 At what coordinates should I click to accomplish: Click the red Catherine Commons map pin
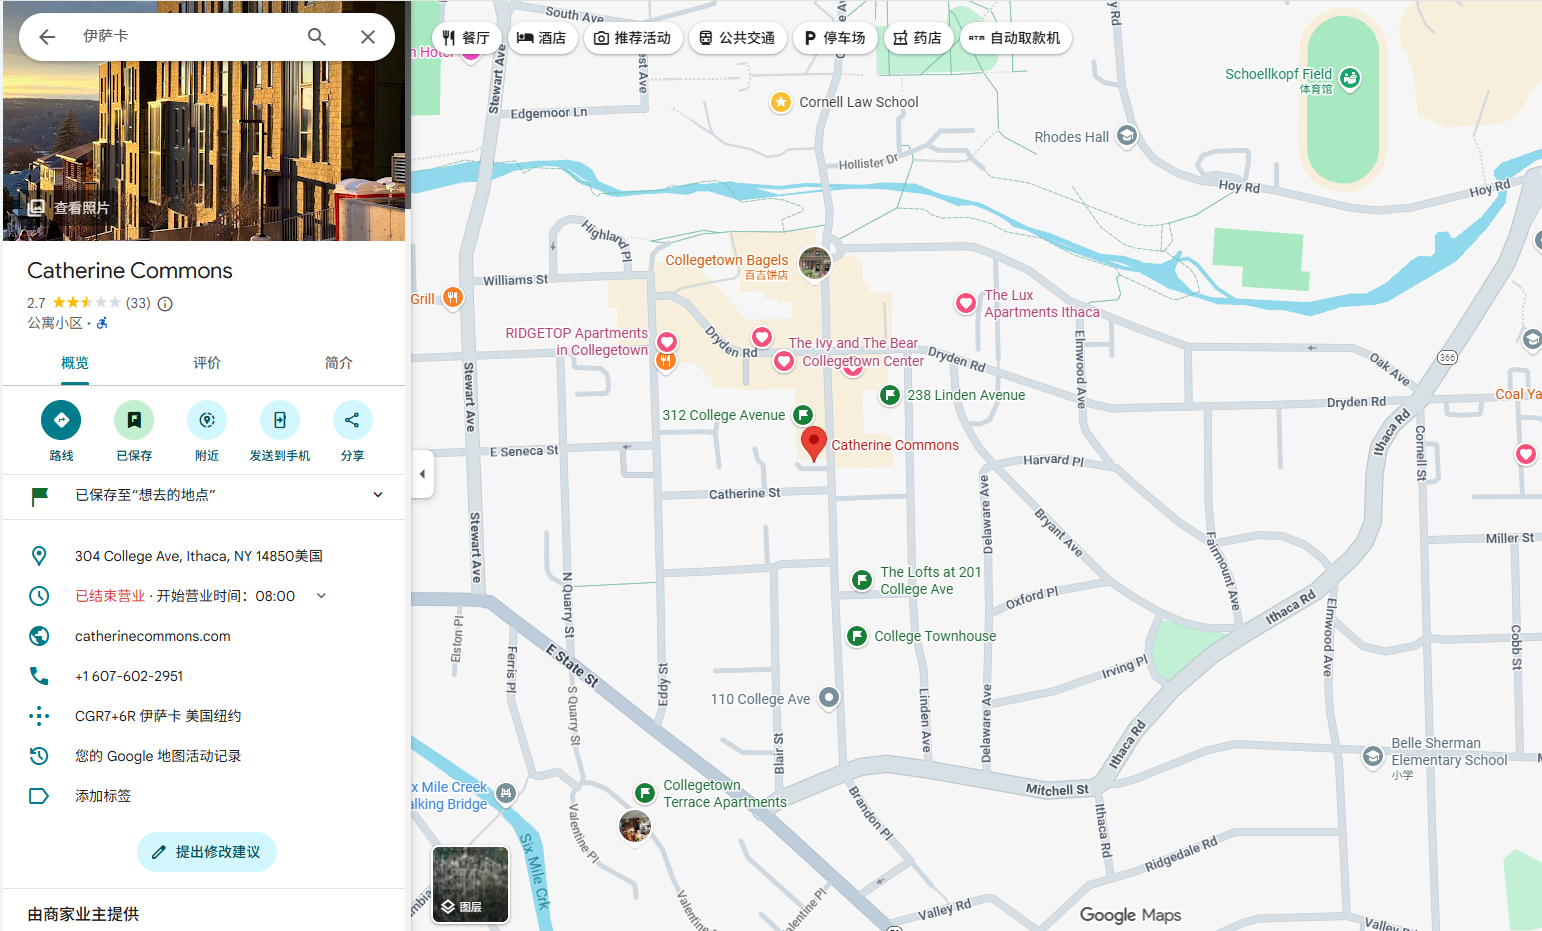814,442
